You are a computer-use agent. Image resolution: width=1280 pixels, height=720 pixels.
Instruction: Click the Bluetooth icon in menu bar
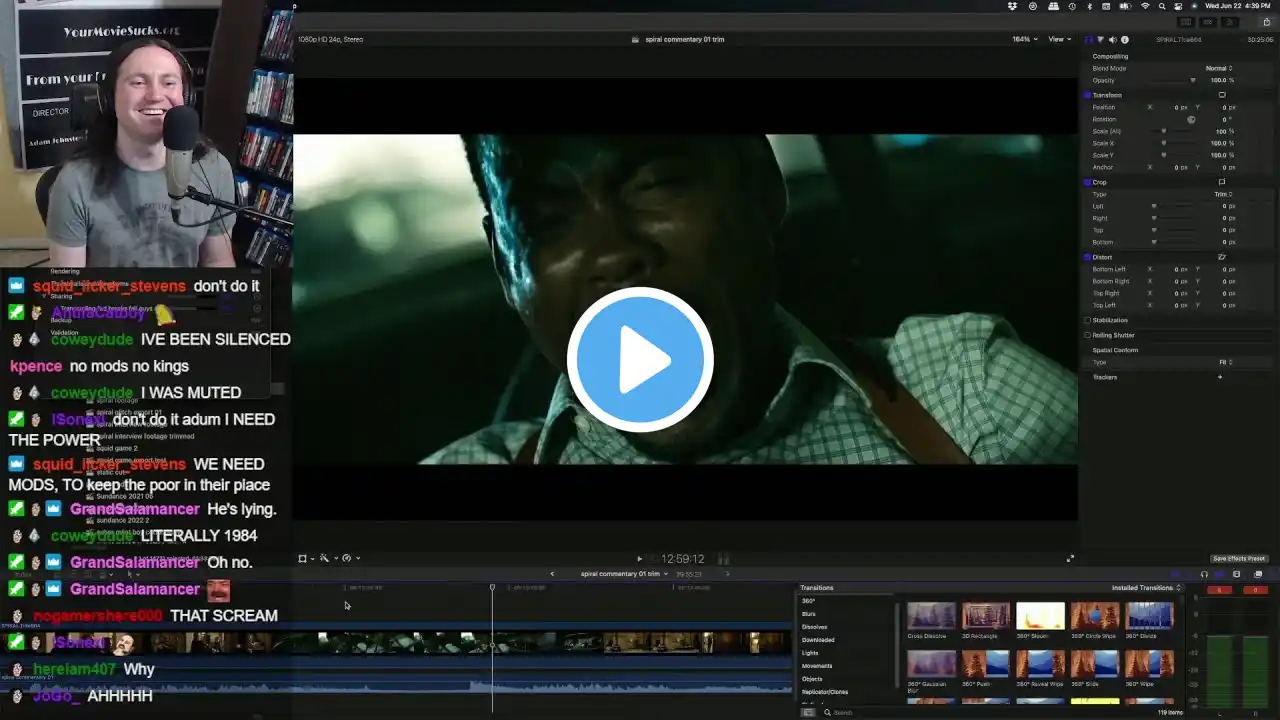click(x=1090, y=6)
